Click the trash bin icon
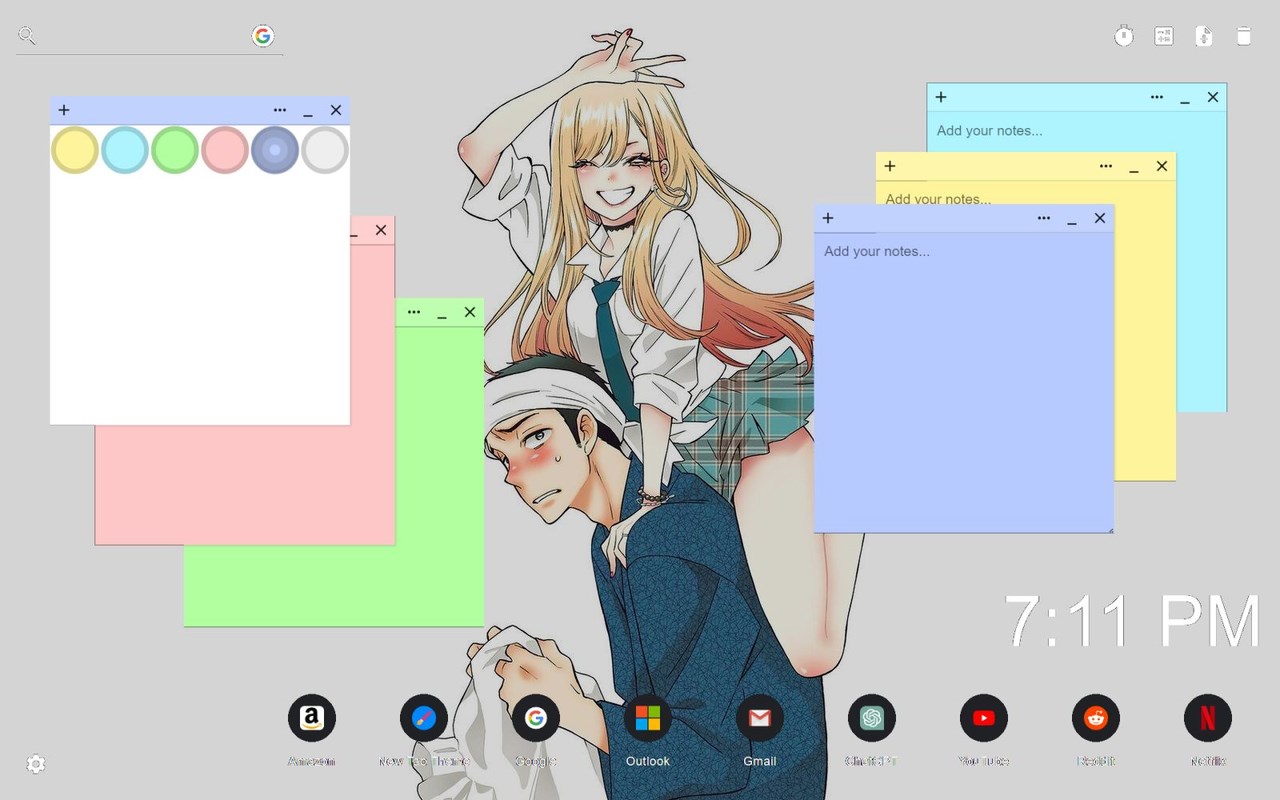 click(1244, 36)
